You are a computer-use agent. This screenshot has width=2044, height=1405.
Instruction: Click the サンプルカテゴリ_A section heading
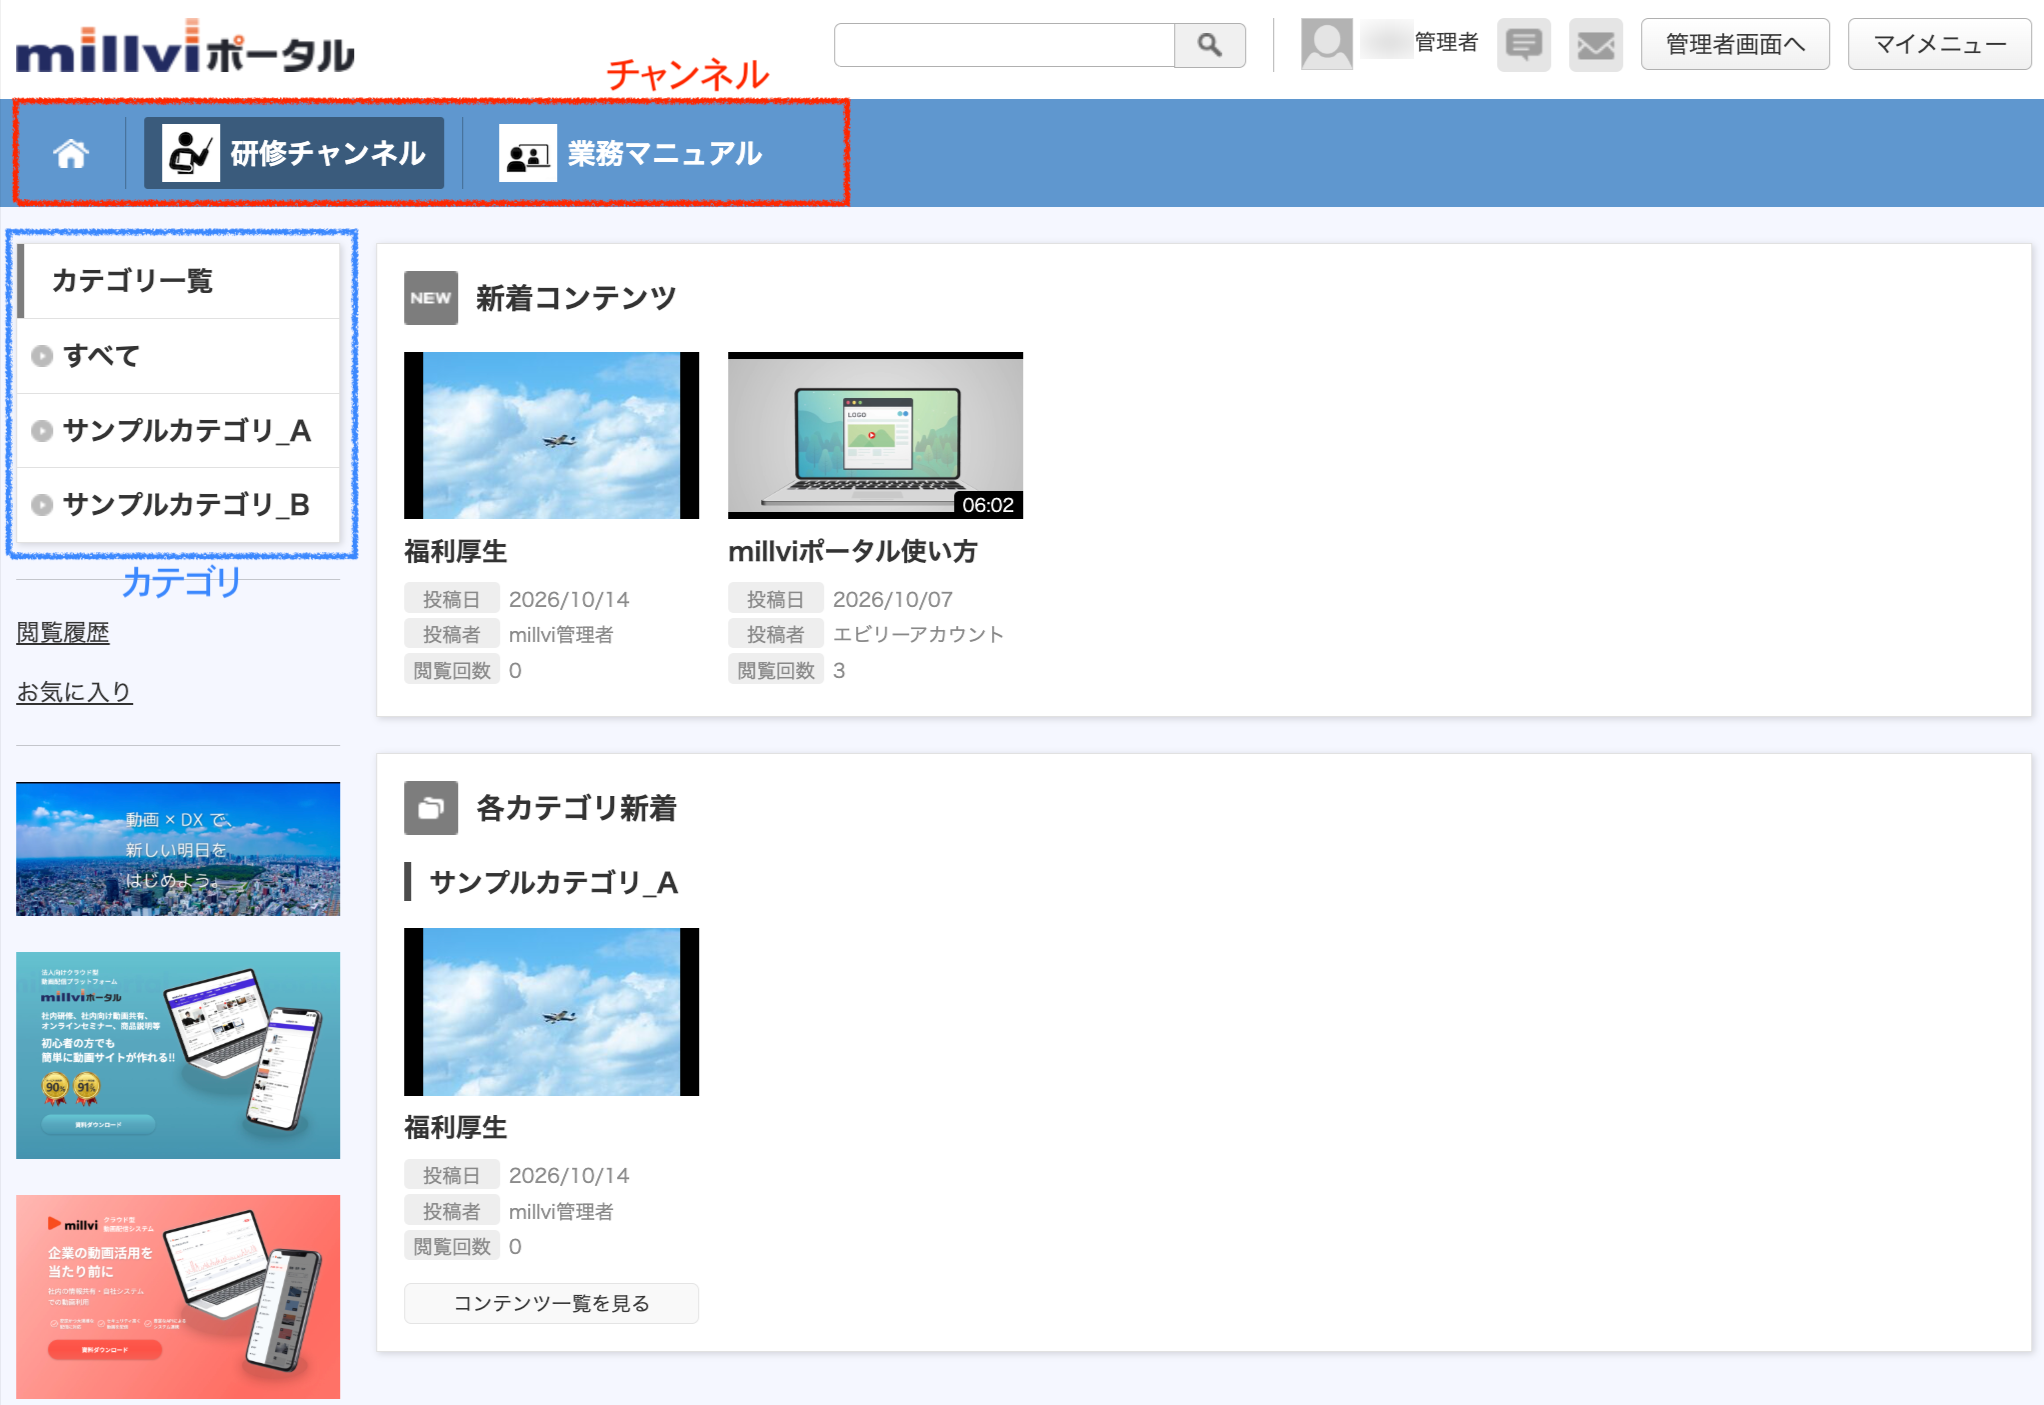(553, 882)
